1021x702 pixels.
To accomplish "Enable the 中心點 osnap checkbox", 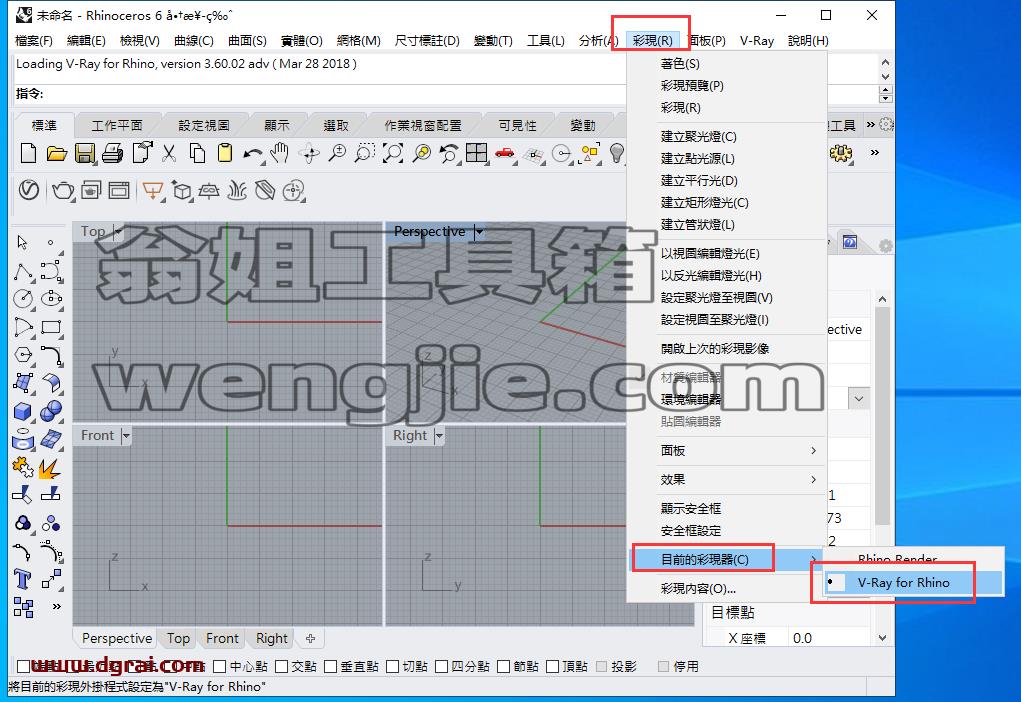I will 219,667.
